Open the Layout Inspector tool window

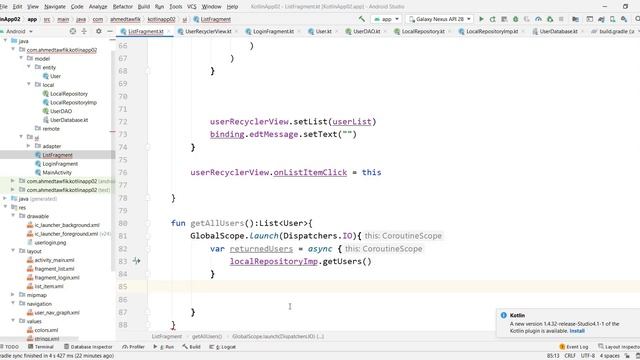coord(619,347)
